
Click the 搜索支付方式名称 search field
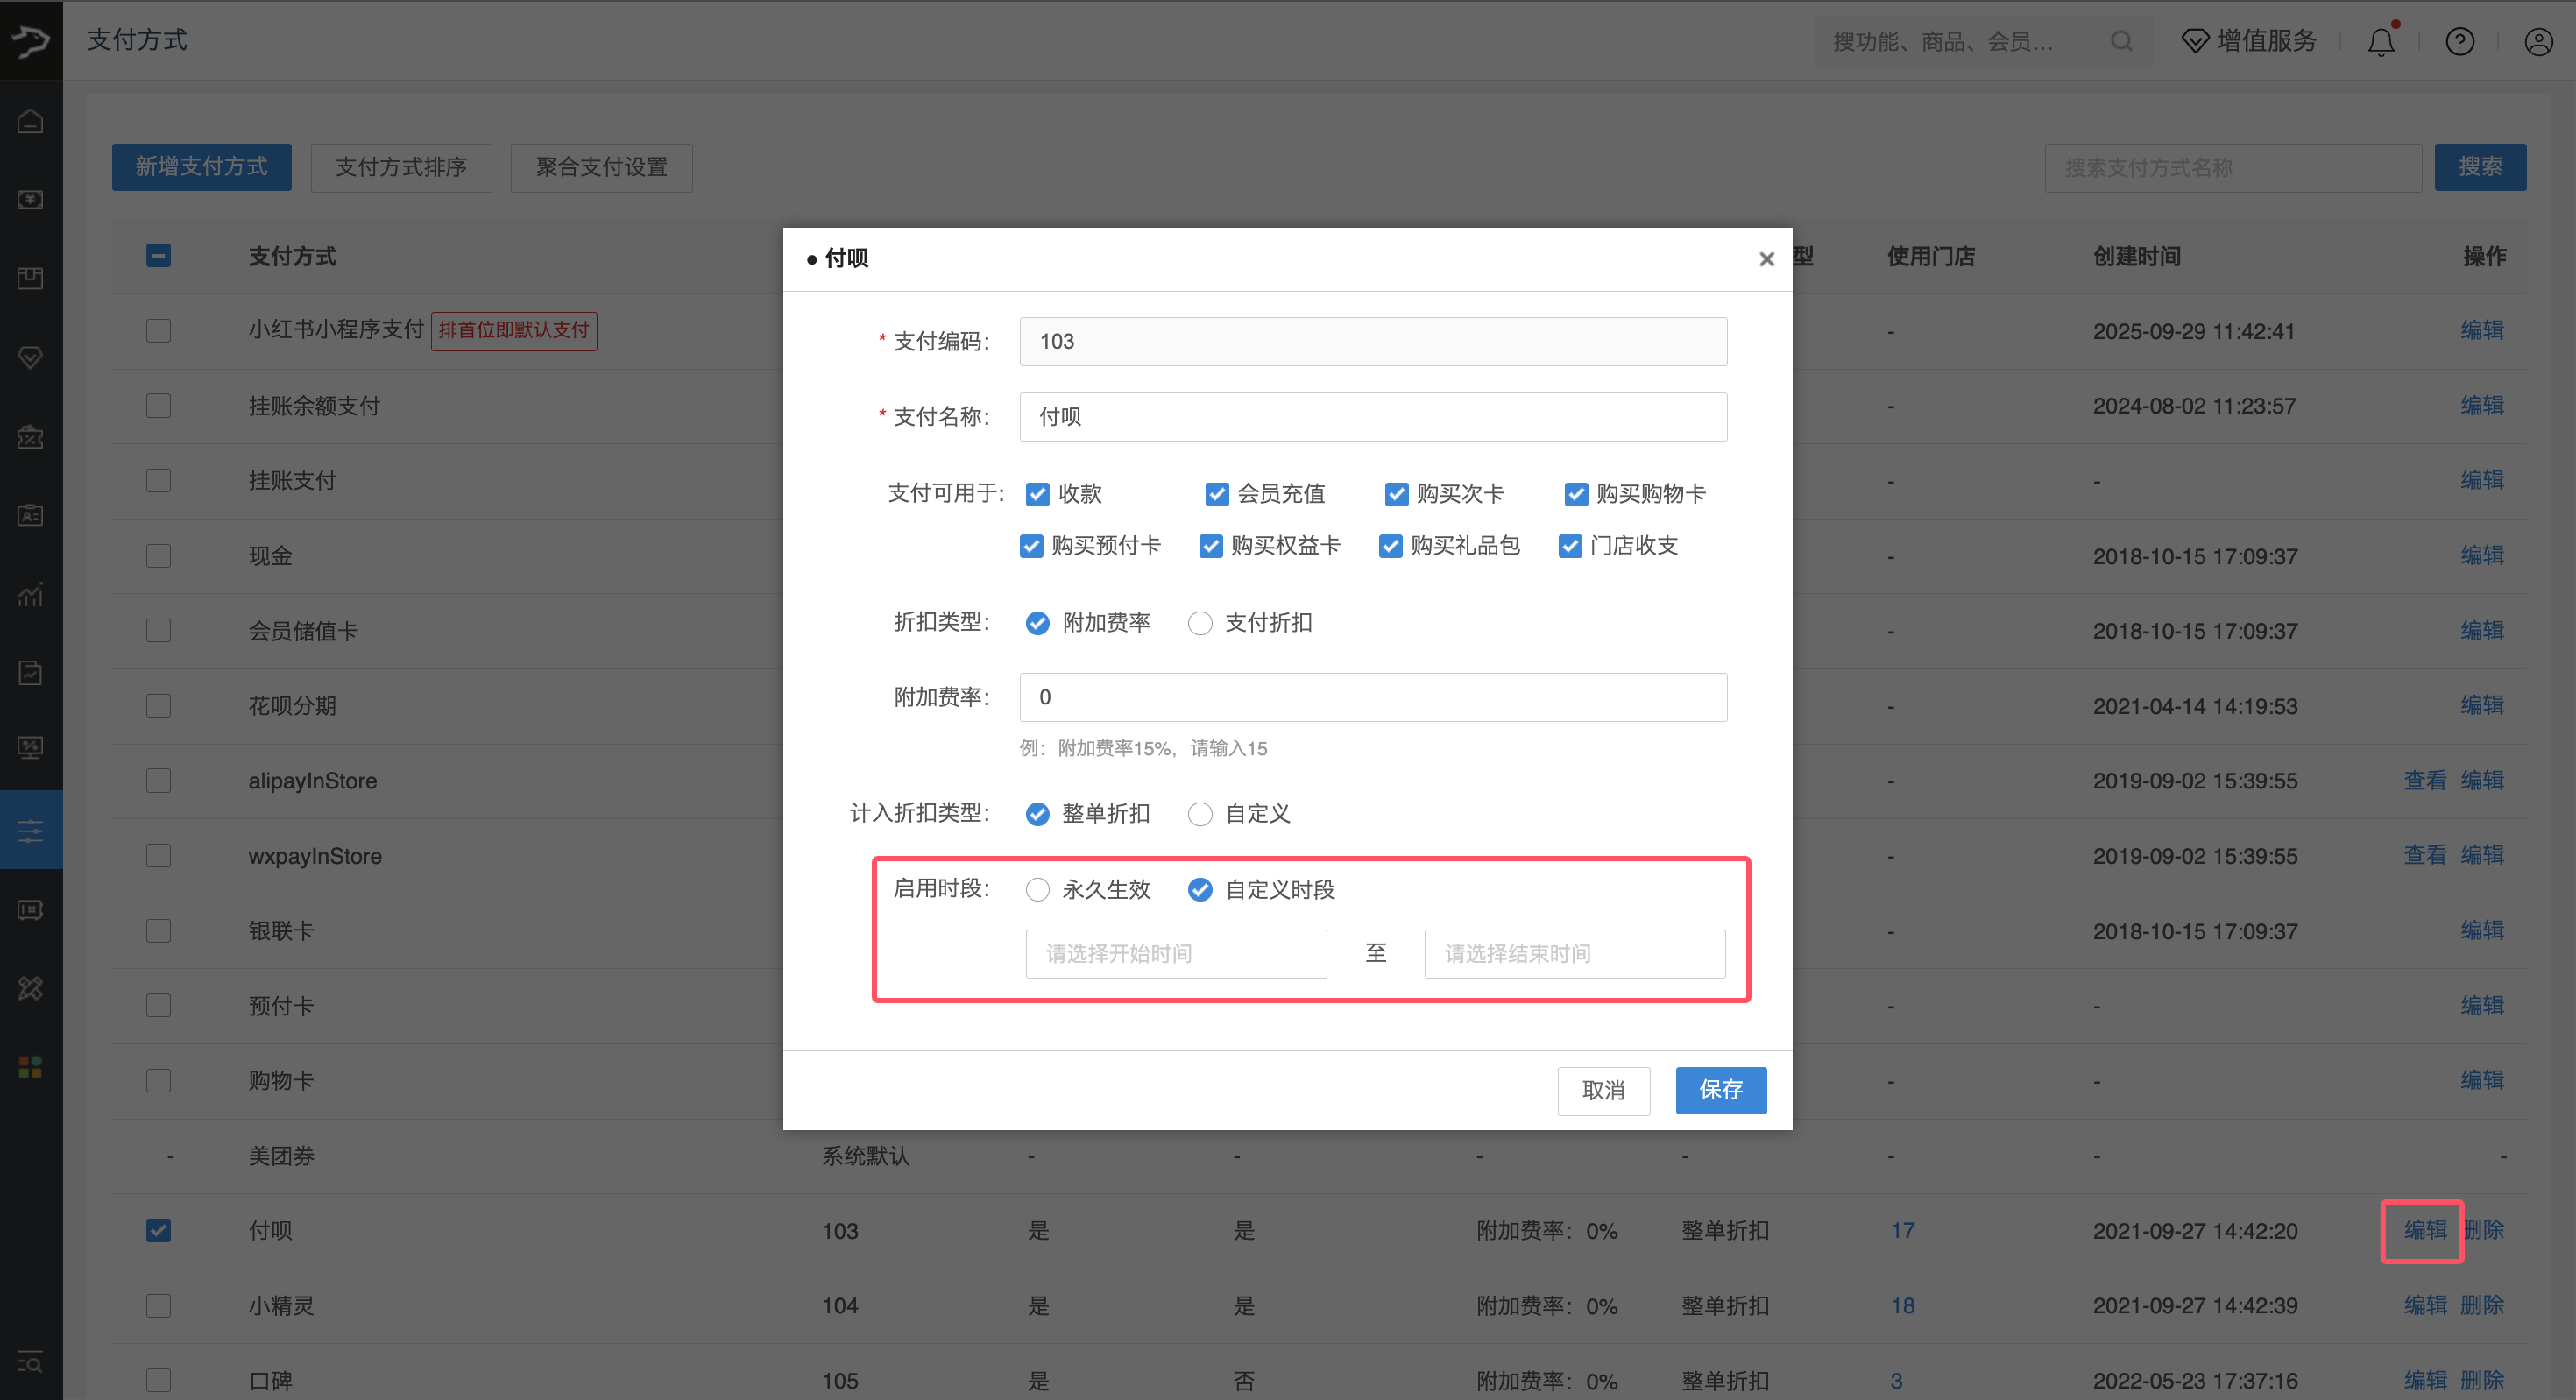(x=2233, y=167)
